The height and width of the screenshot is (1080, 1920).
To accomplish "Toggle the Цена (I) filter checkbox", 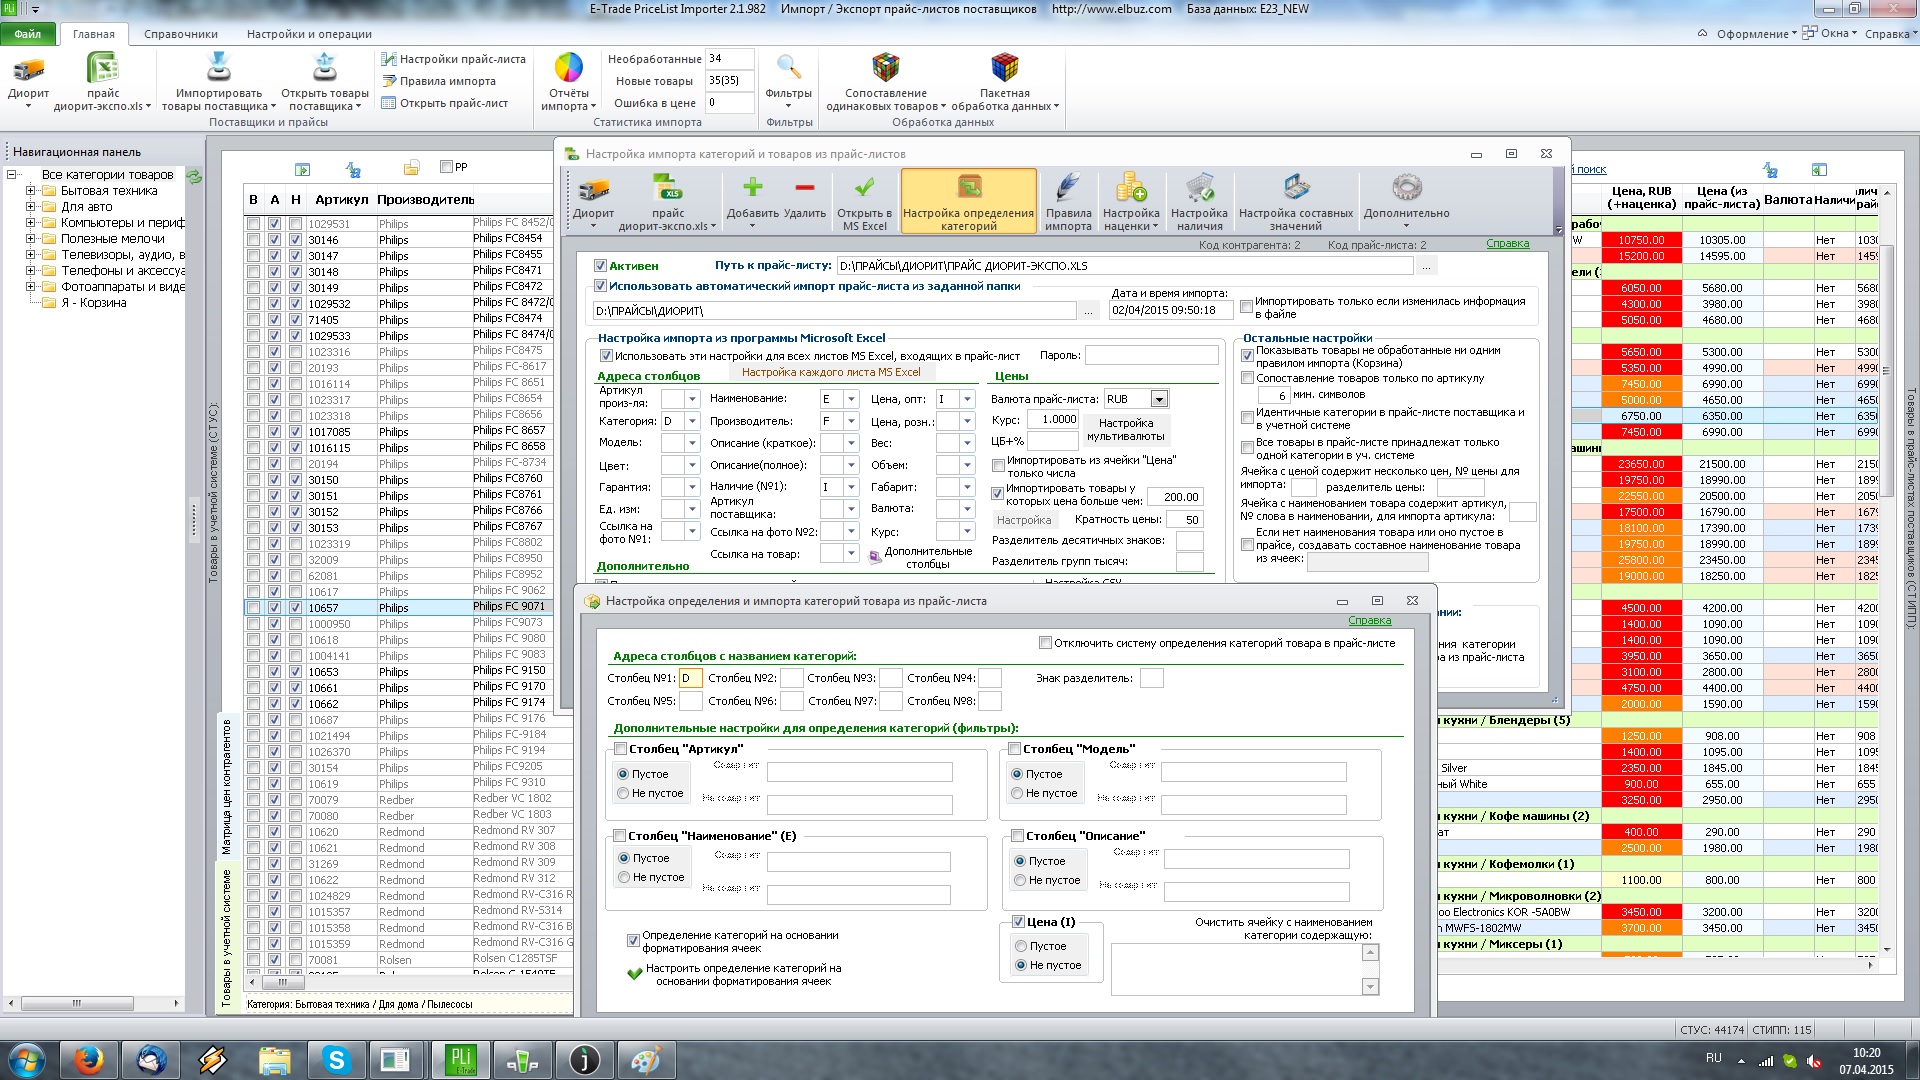I will point(1018,922).
